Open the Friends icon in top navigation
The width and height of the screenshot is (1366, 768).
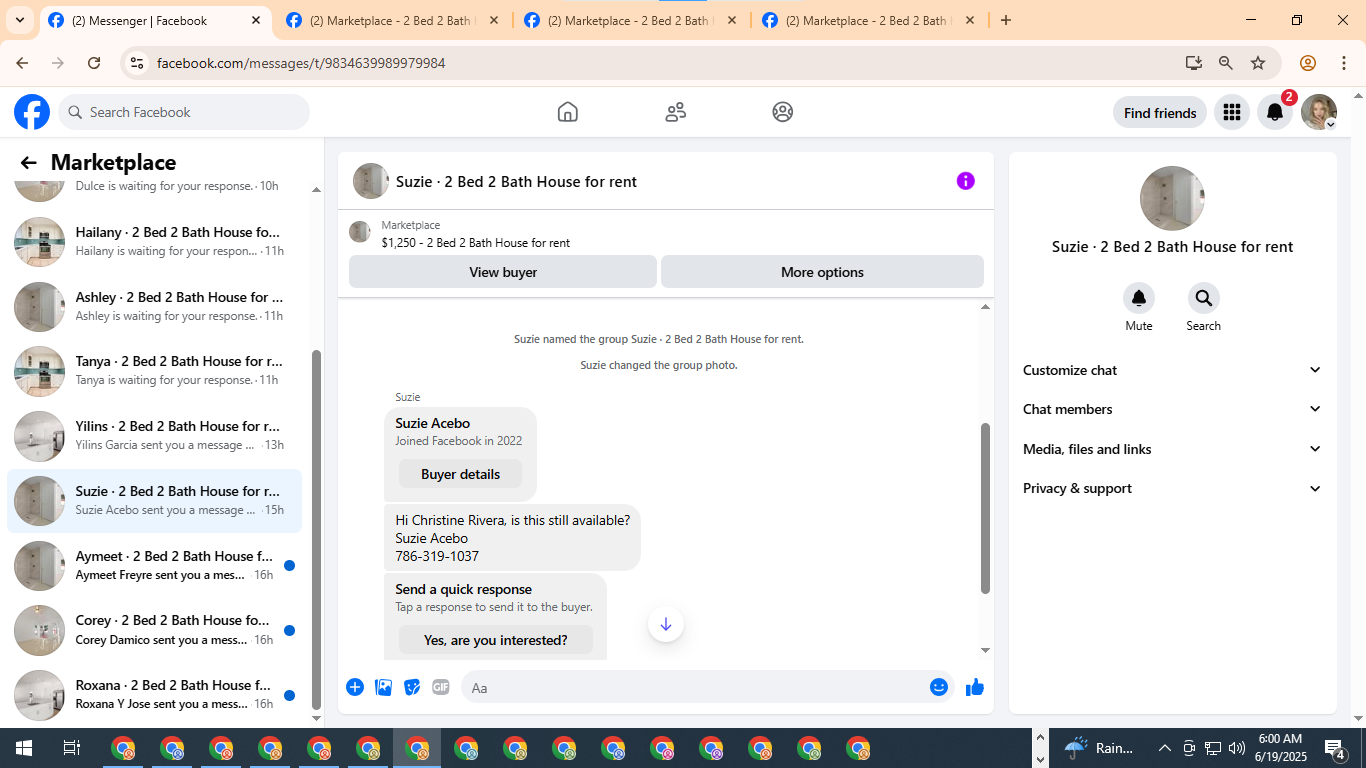point(676,112)
